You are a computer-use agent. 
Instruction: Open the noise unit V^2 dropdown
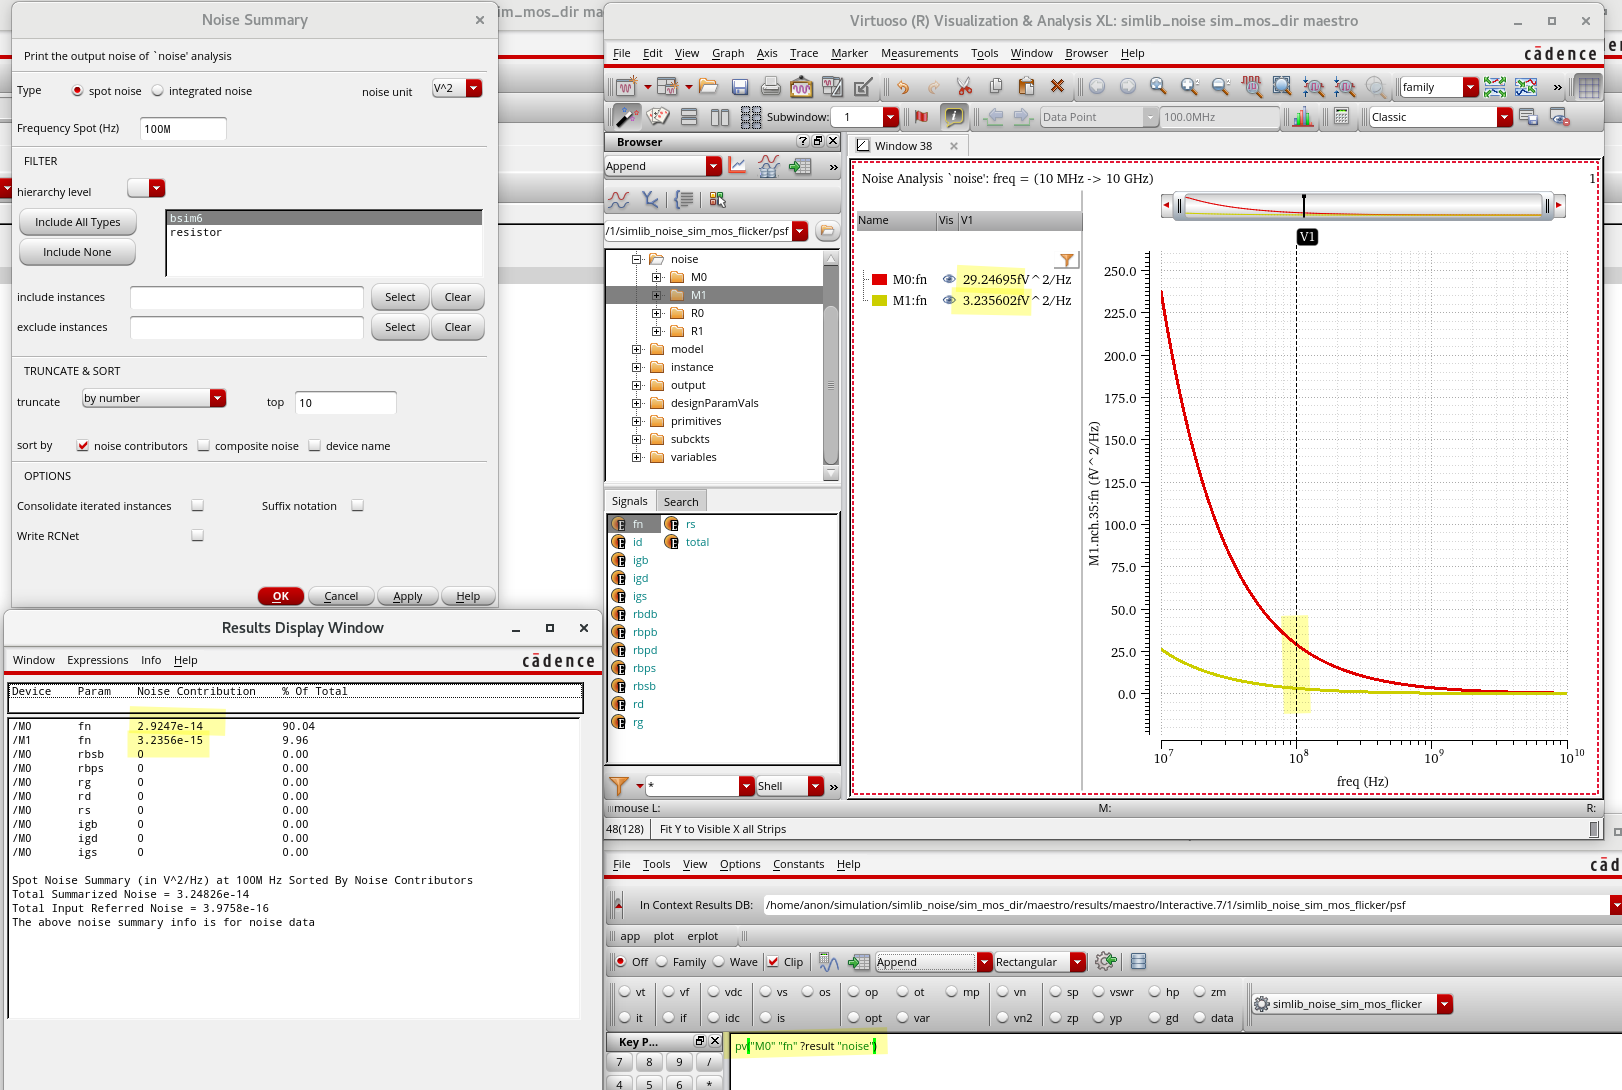tap(474, 89)
